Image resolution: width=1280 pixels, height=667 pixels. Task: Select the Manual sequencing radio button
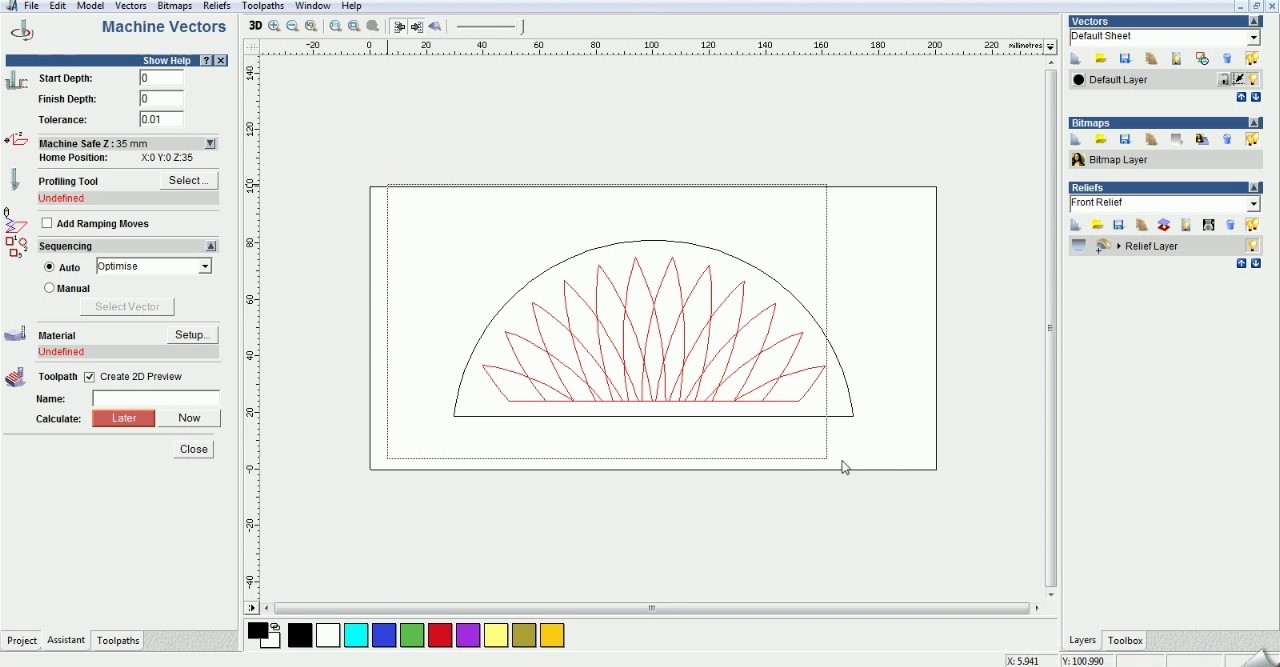click(x=49, y=288)
